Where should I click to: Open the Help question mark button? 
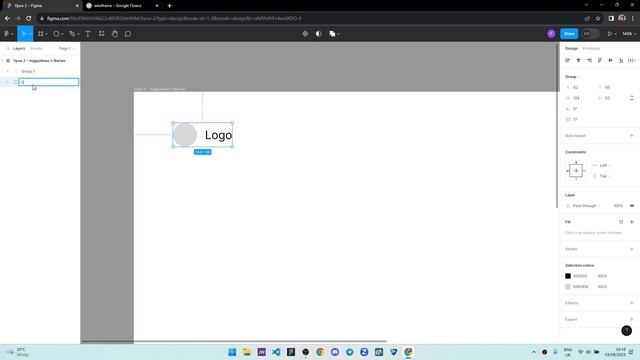pos(627,331)
